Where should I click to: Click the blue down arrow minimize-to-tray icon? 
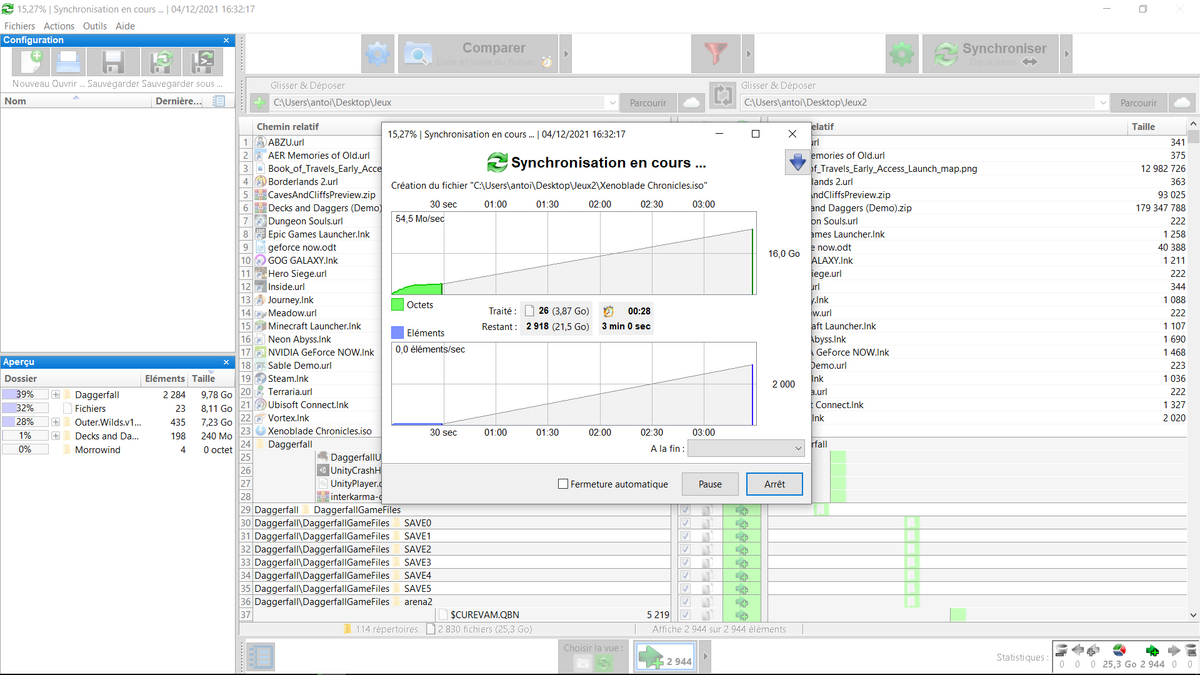(796, 162)
